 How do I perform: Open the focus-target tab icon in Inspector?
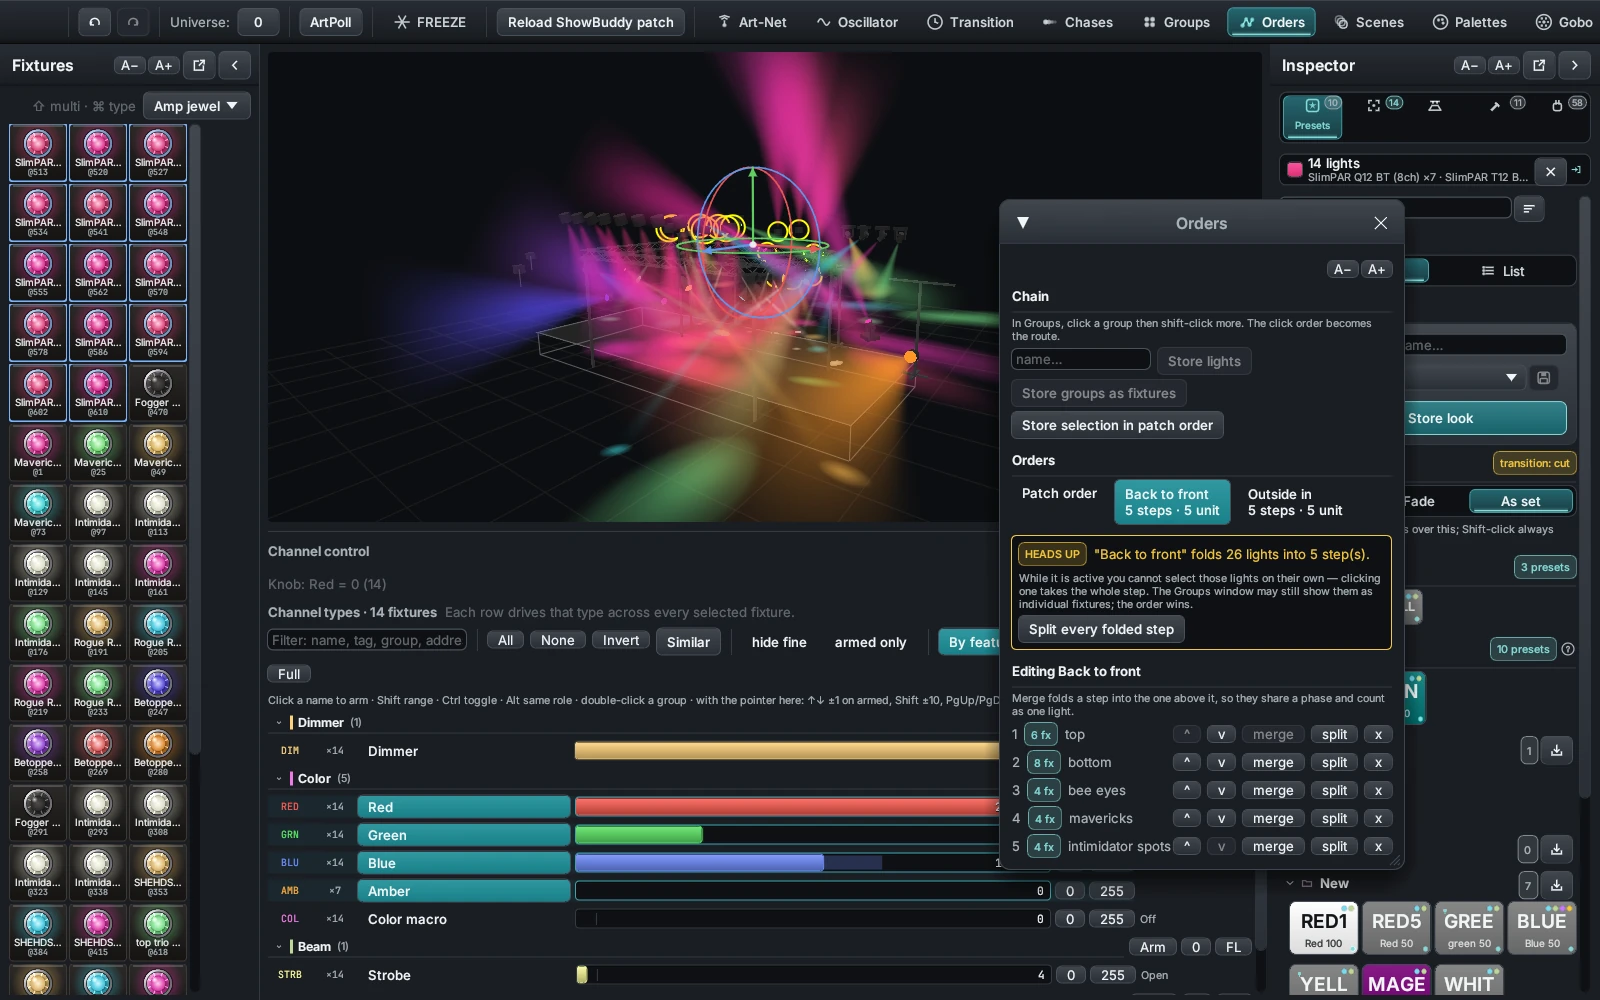1374,105
